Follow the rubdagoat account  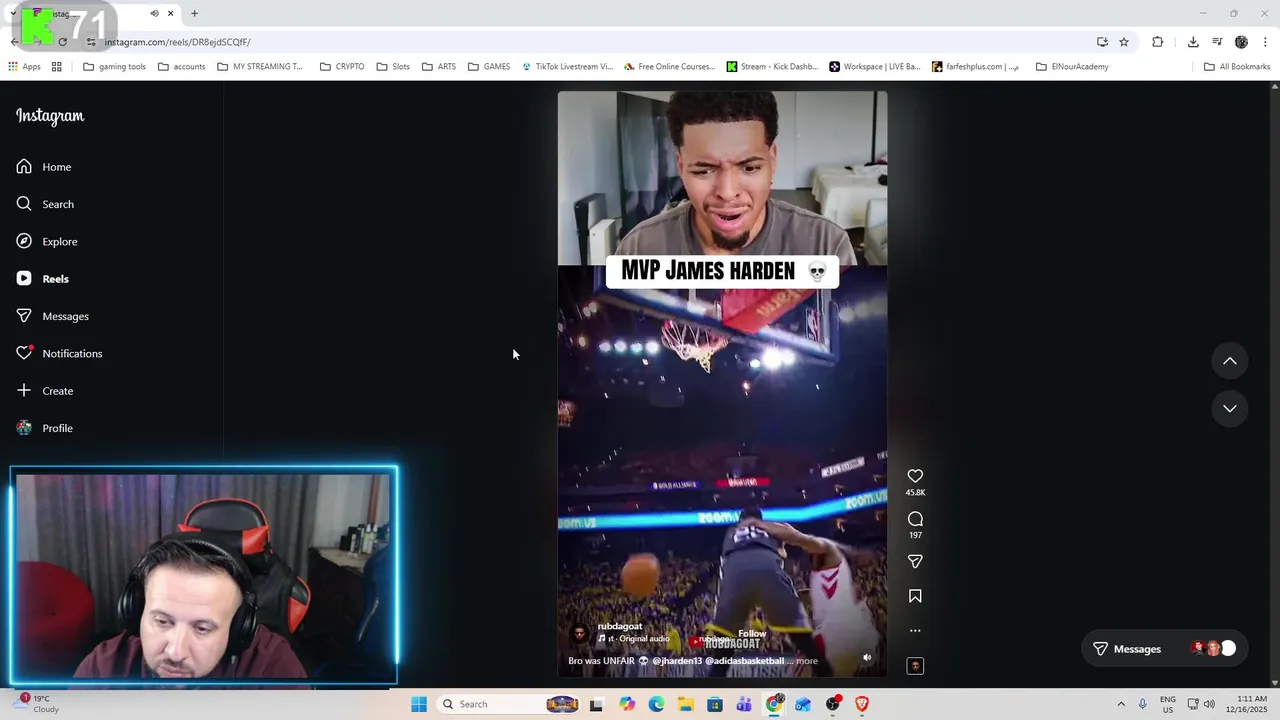752,634
